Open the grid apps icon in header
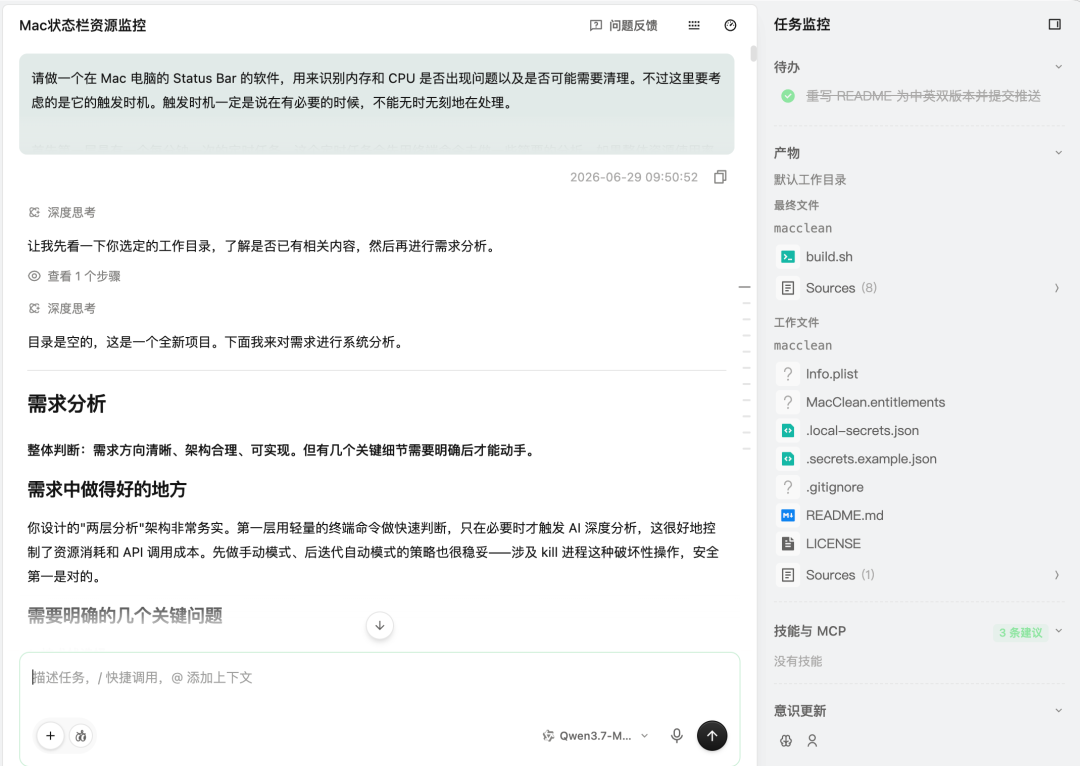 (x=694, y=25)
